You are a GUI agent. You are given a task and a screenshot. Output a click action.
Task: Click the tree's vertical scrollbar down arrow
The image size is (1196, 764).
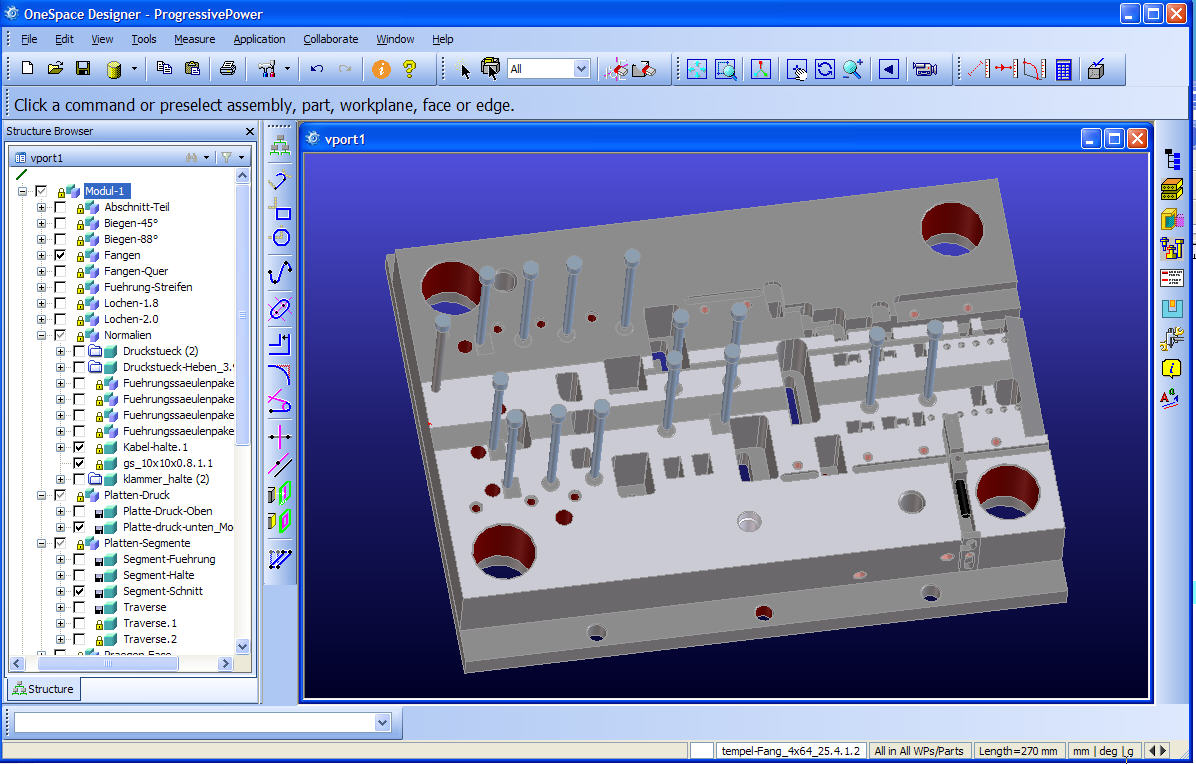pos(243,646)
